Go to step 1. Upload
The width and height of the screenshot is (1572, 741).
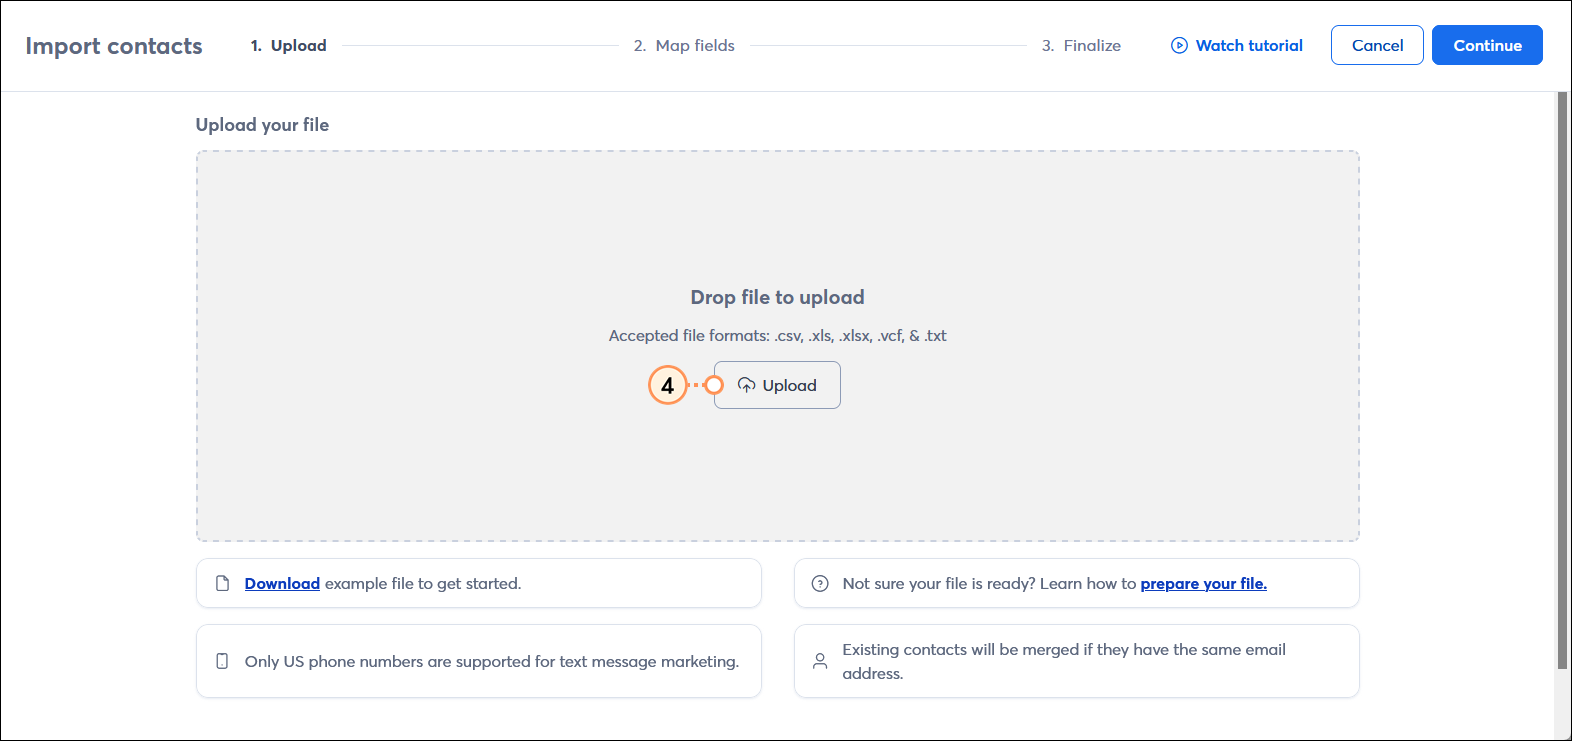[288, 45]
